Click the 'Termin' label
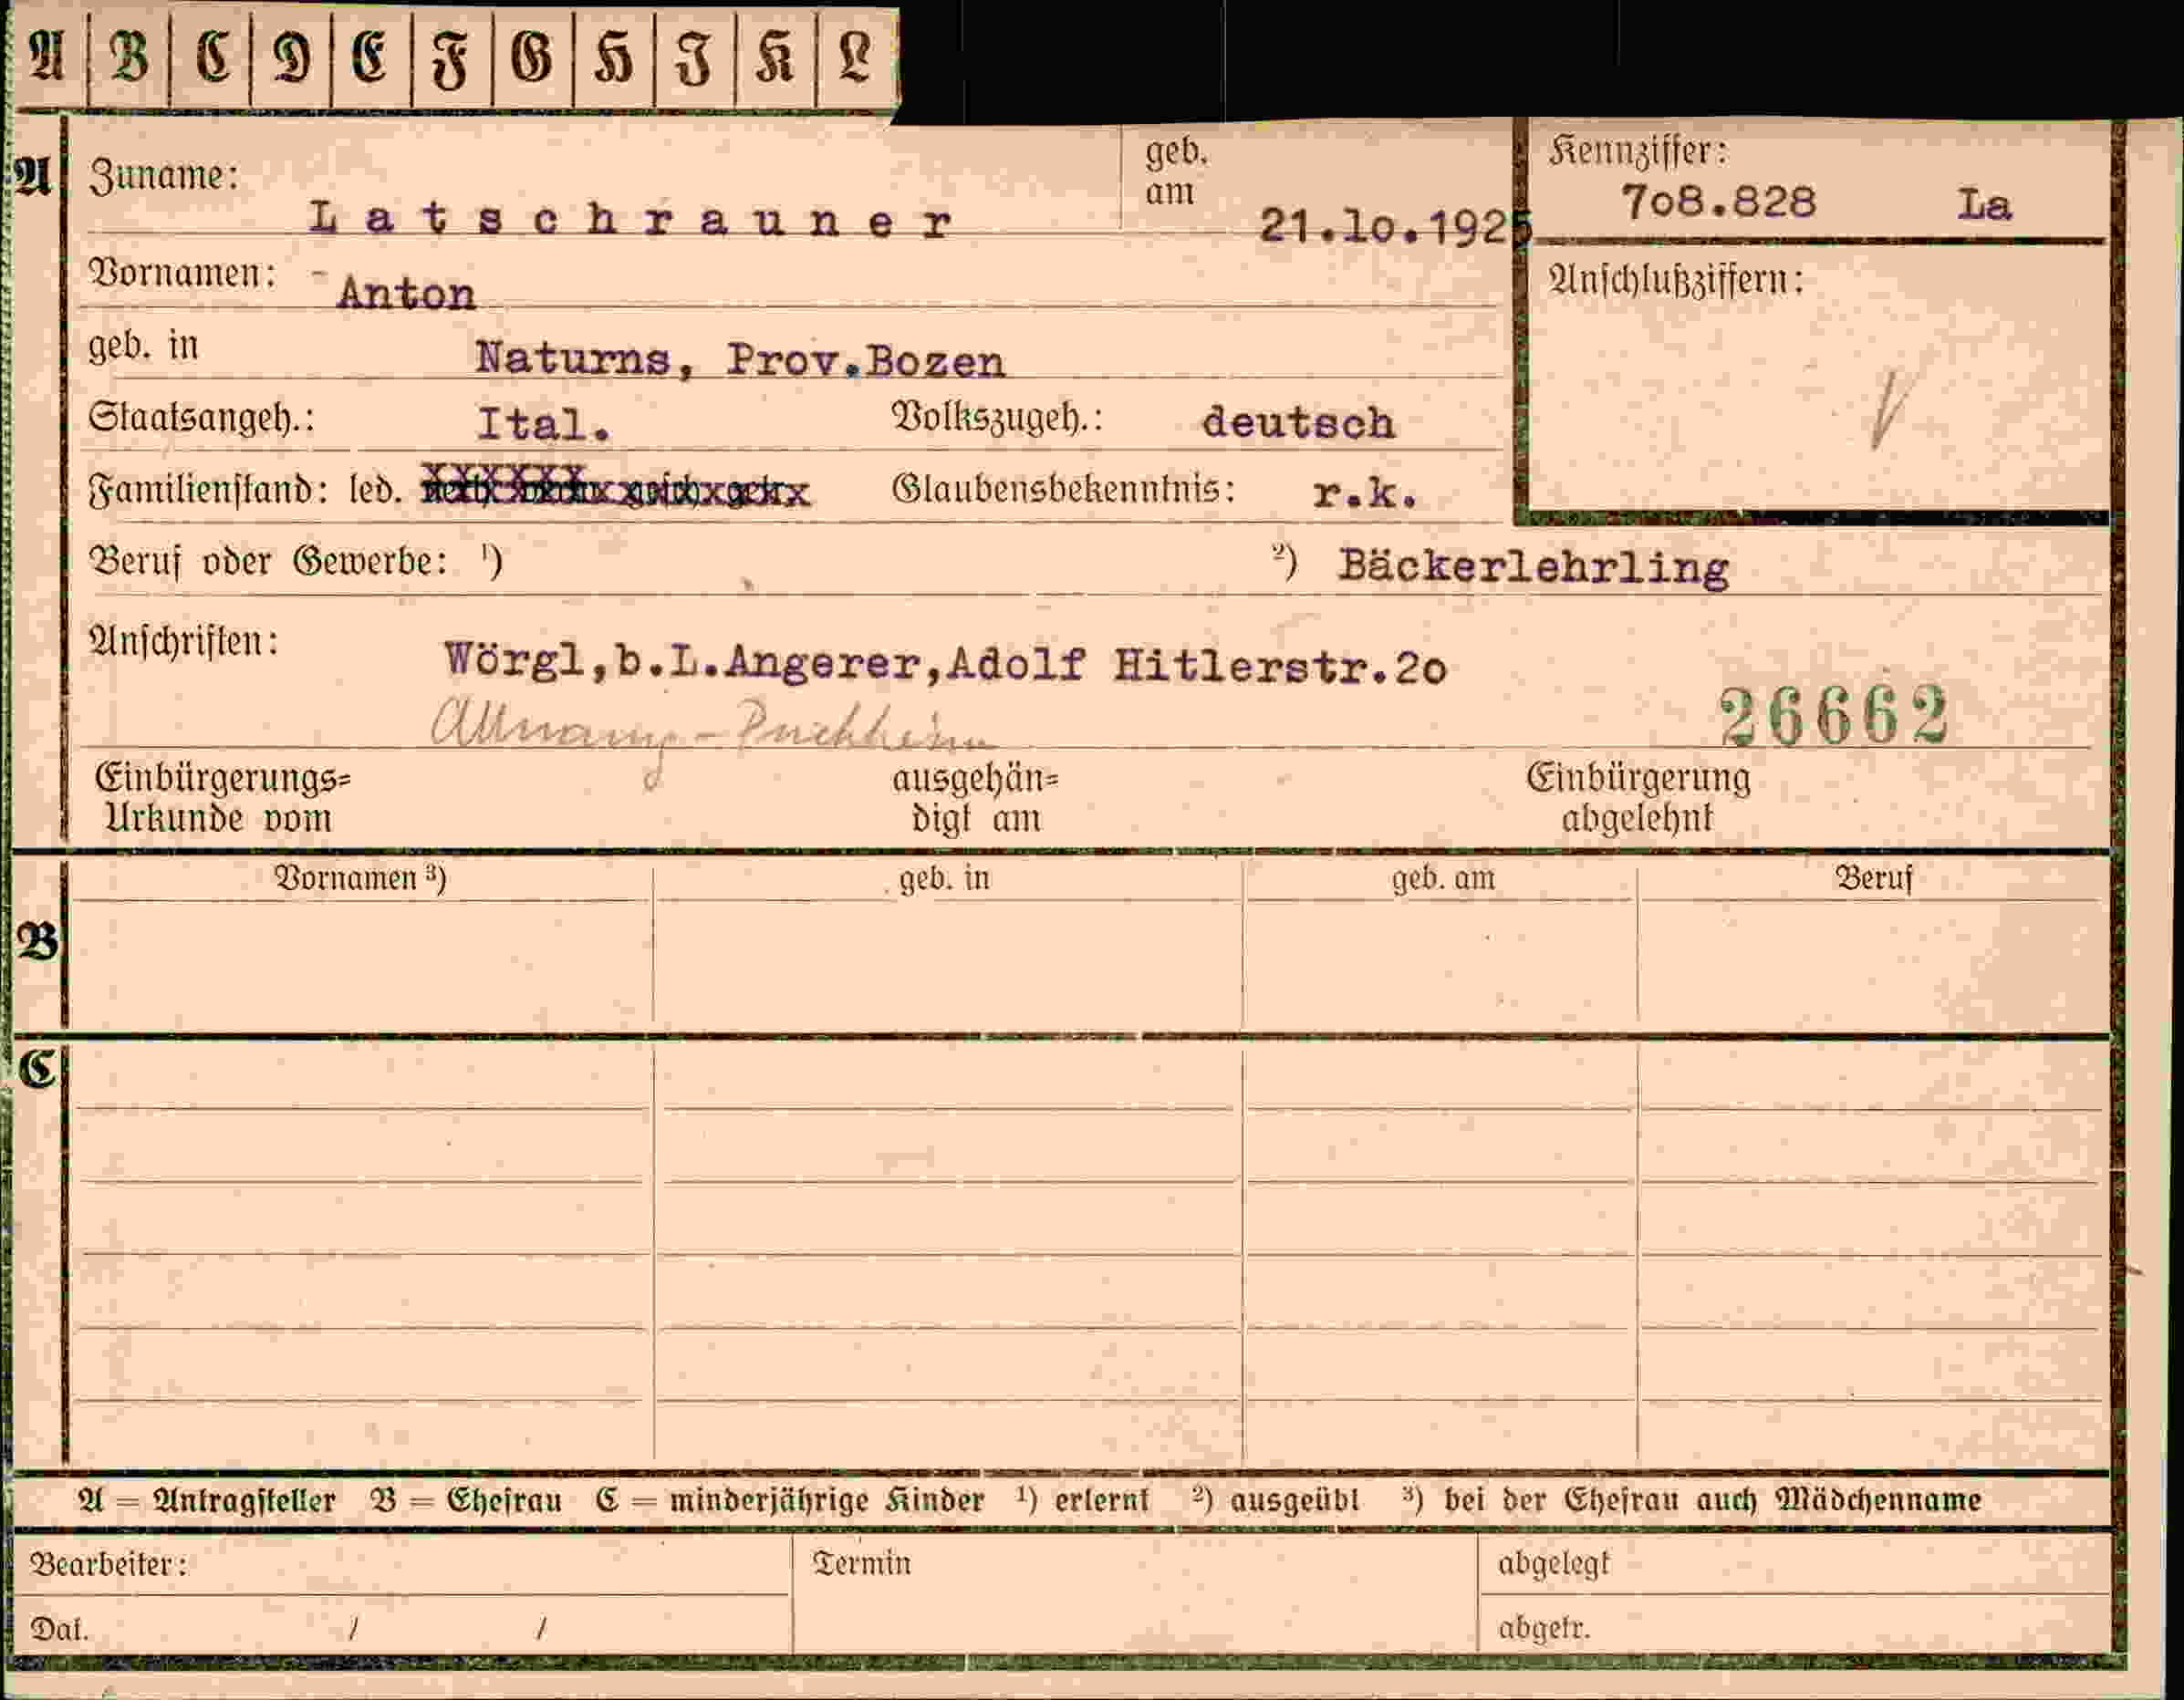The image size is (2184, 1700). point(862,1563)
